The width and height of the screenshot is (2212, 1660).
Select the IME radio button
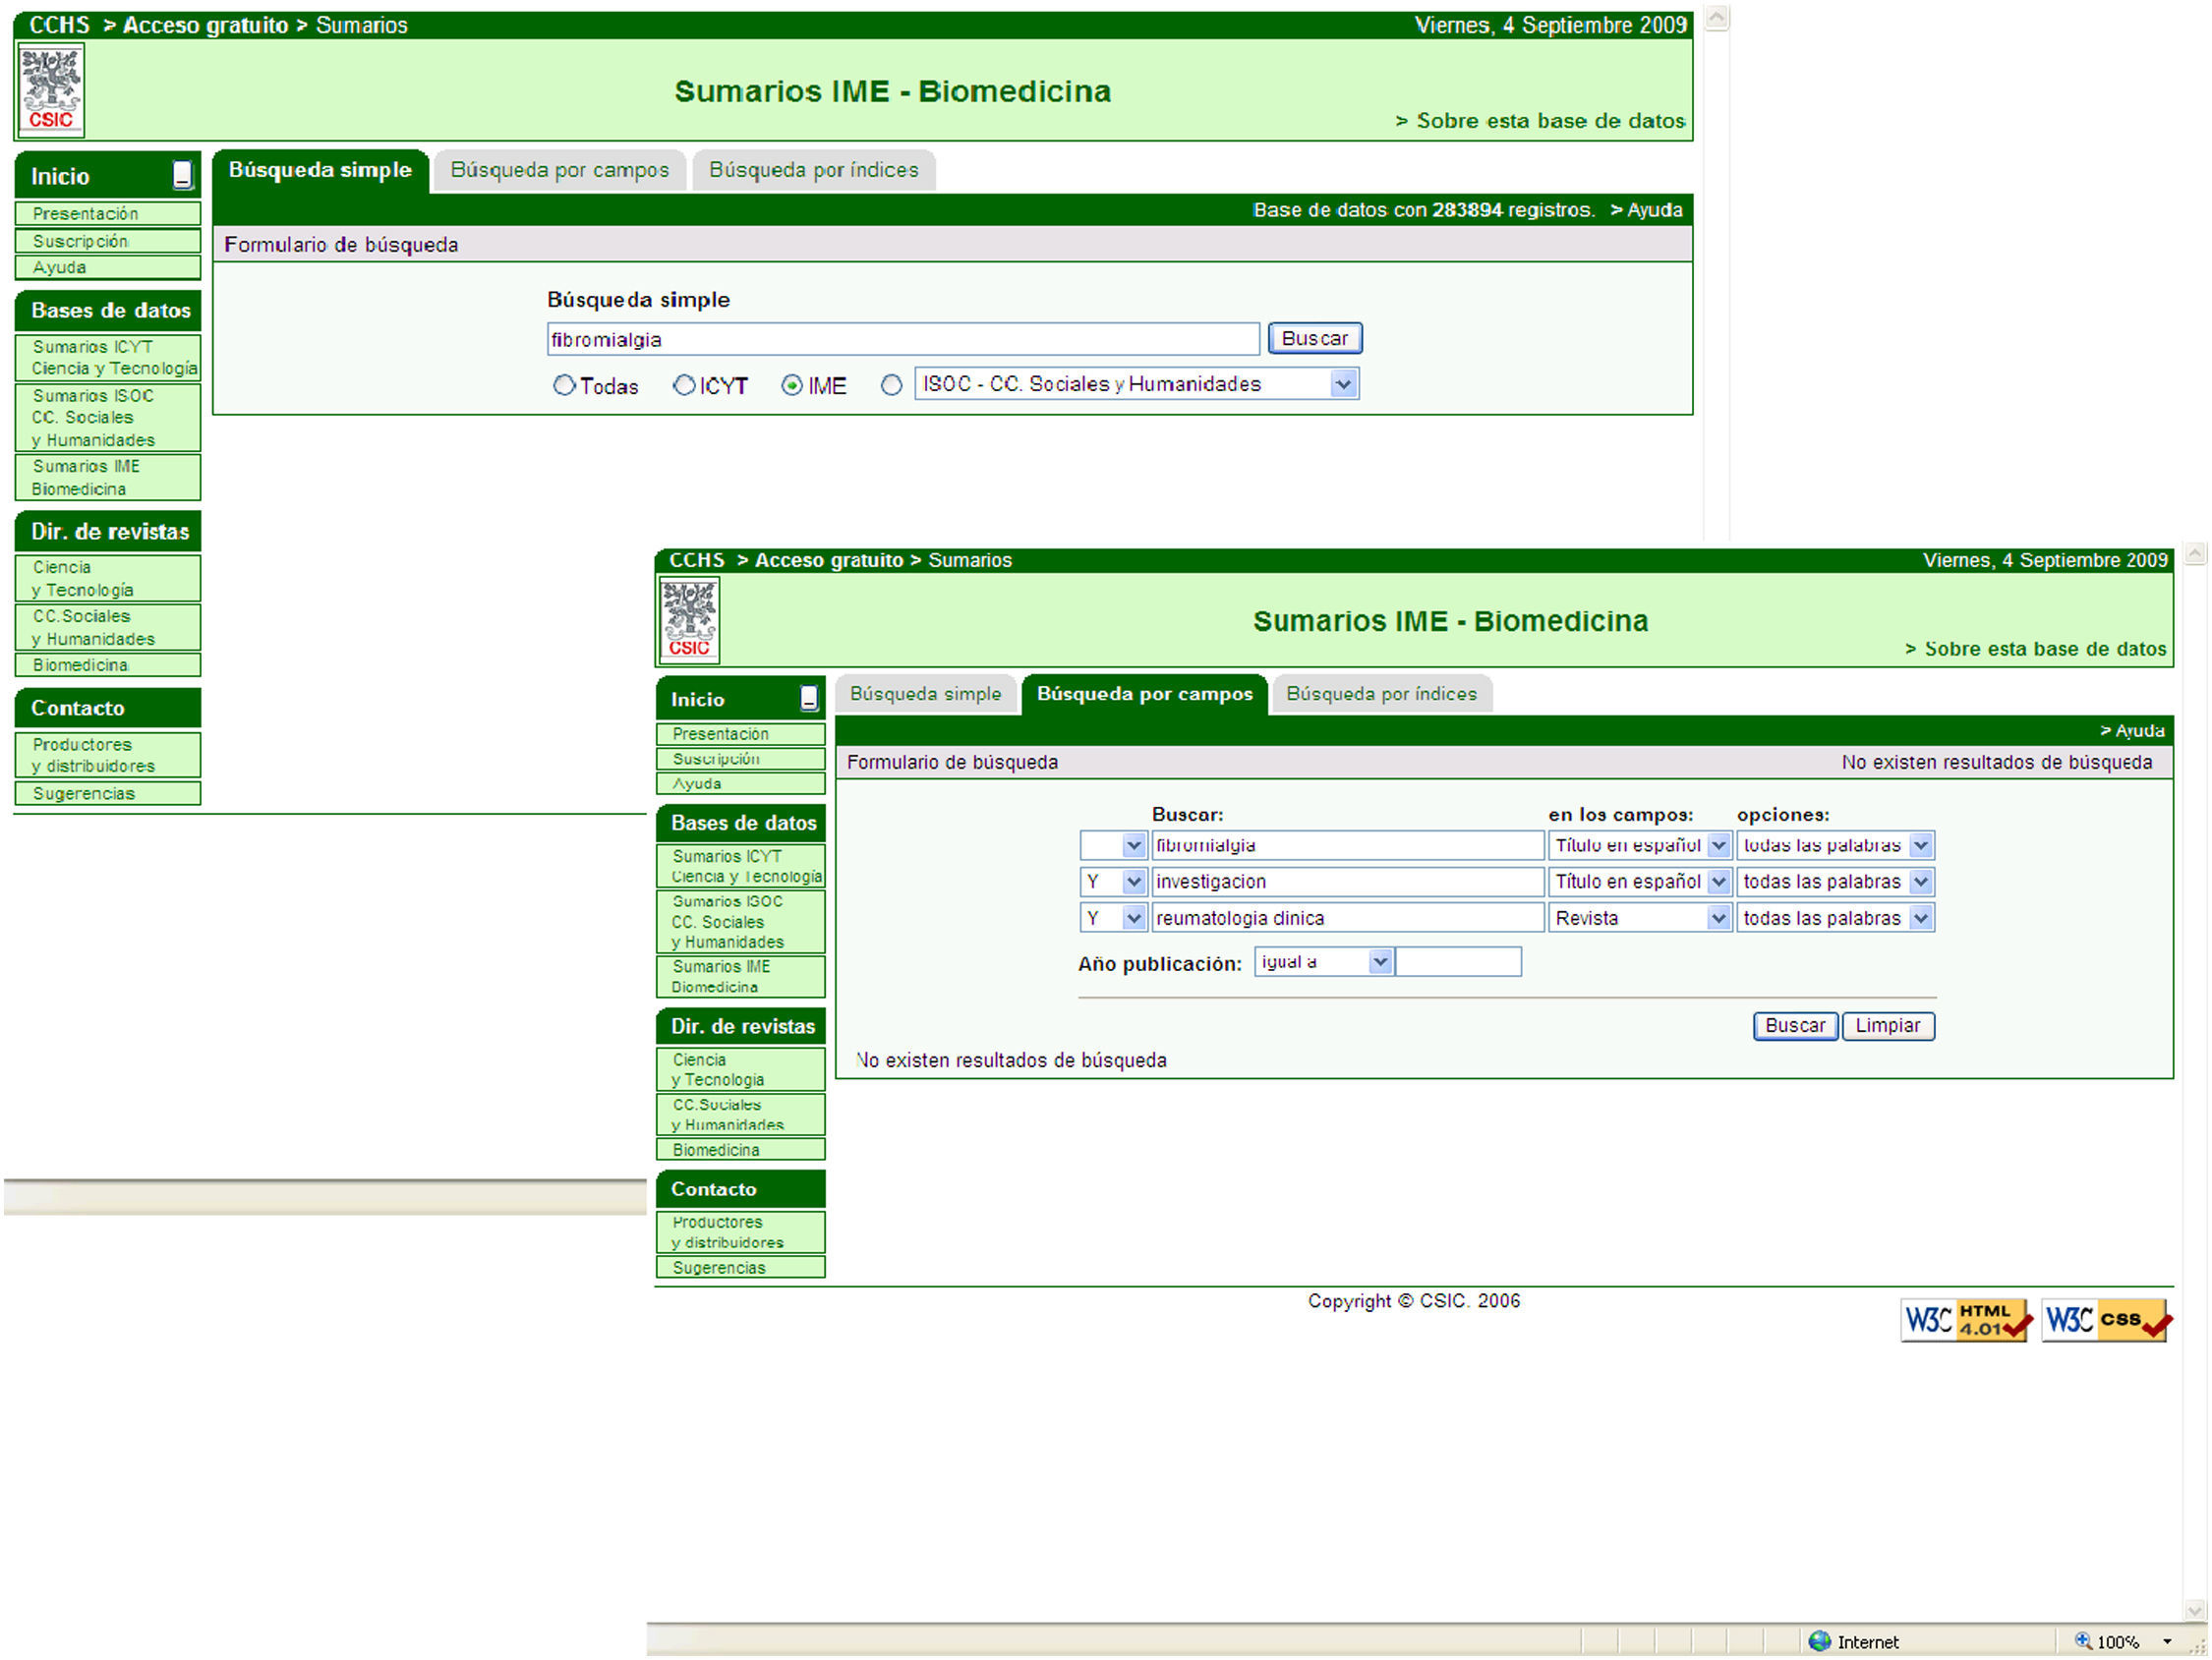pyautogui.click(x=792, y=385)
